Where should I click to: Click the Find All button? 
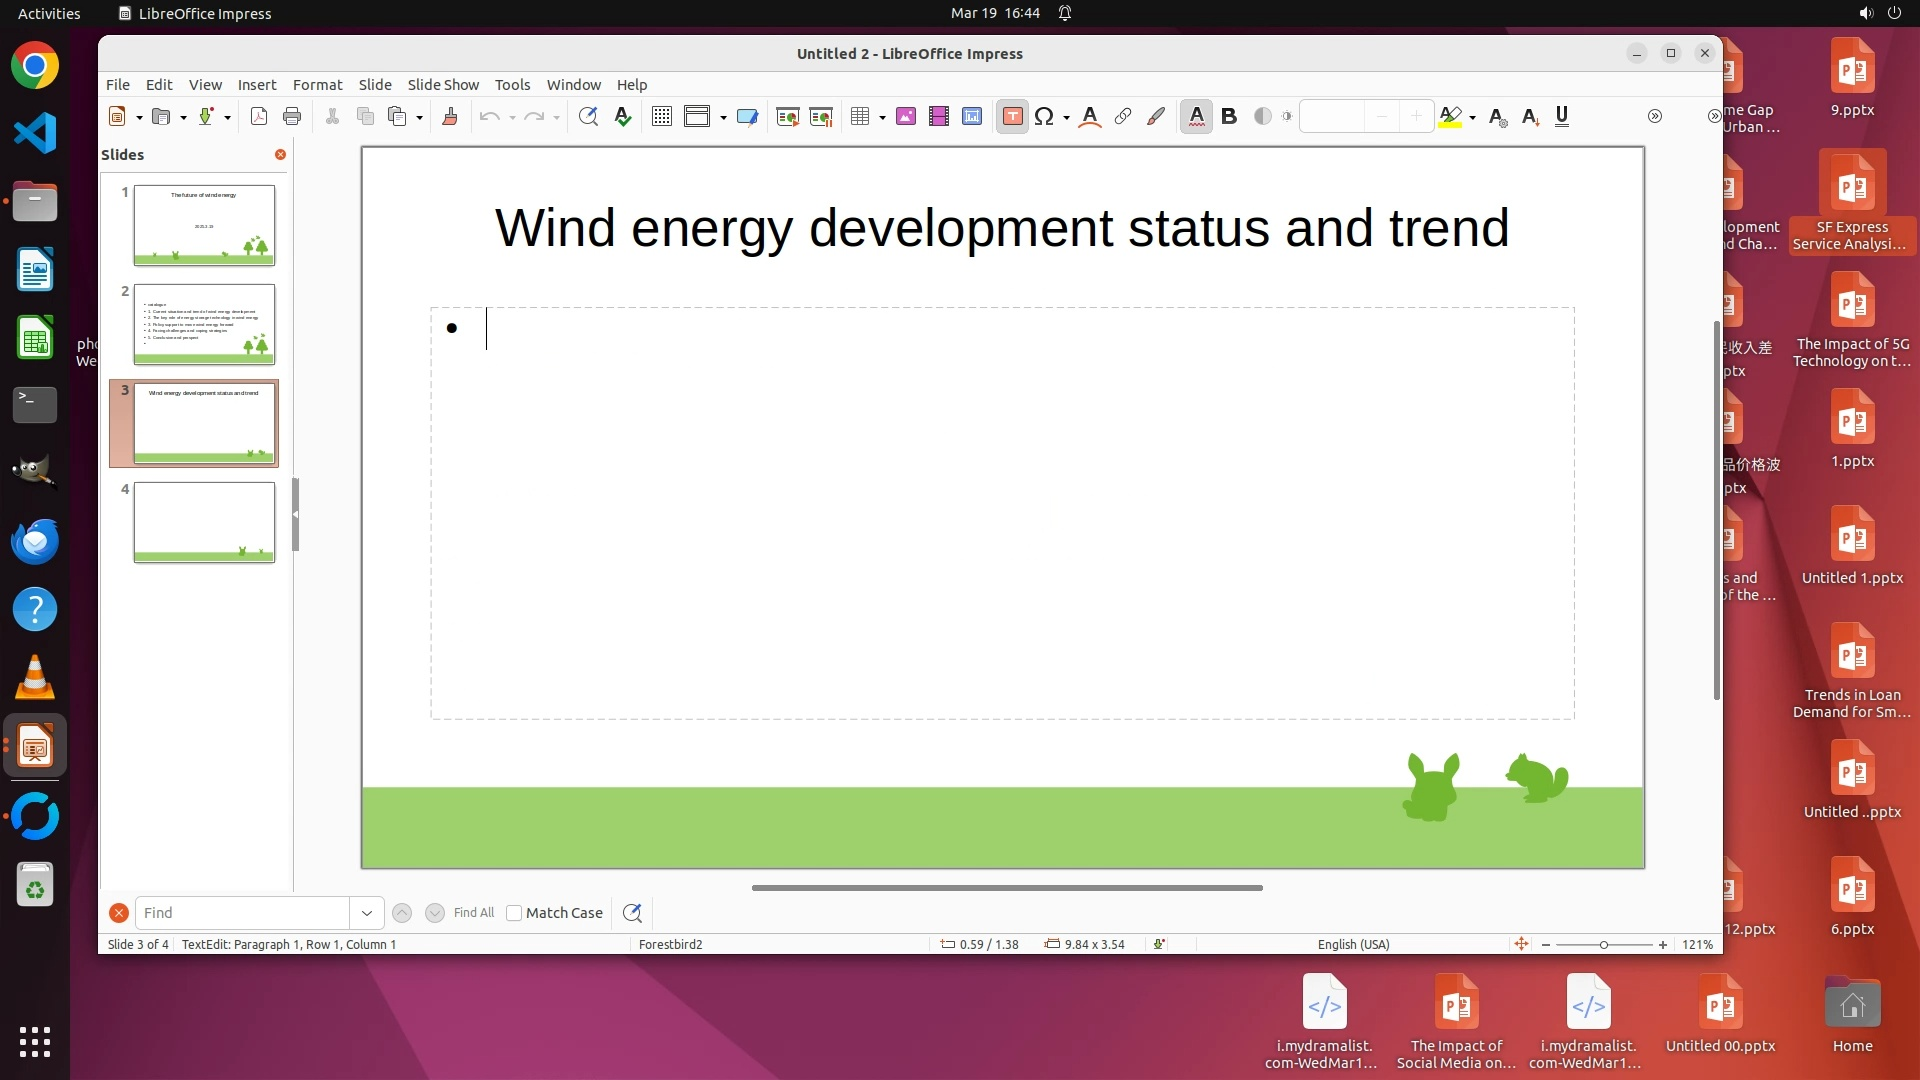click(474, 913)
